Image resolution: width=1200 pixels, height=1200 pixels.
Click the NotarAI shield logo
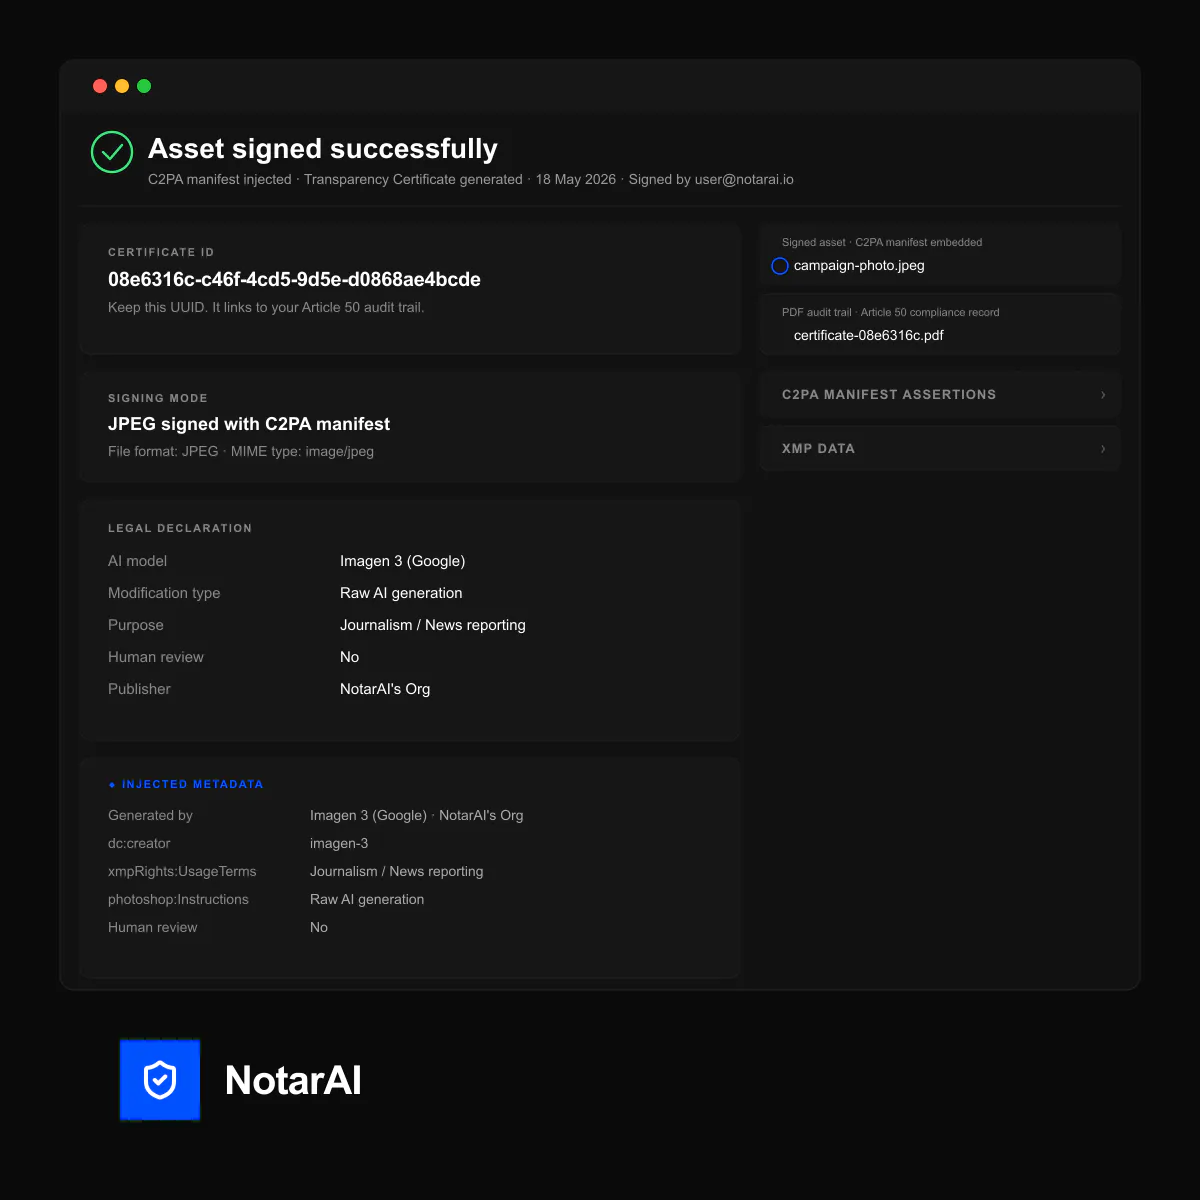click(160, 1079)
